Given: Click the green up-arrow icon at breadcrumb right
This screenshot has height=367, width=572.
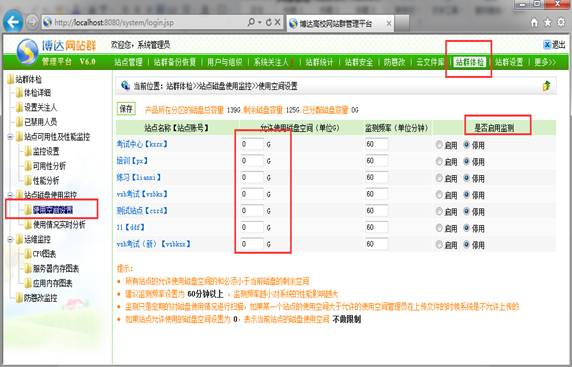Looking at the screenshot, I should point(546,86).
